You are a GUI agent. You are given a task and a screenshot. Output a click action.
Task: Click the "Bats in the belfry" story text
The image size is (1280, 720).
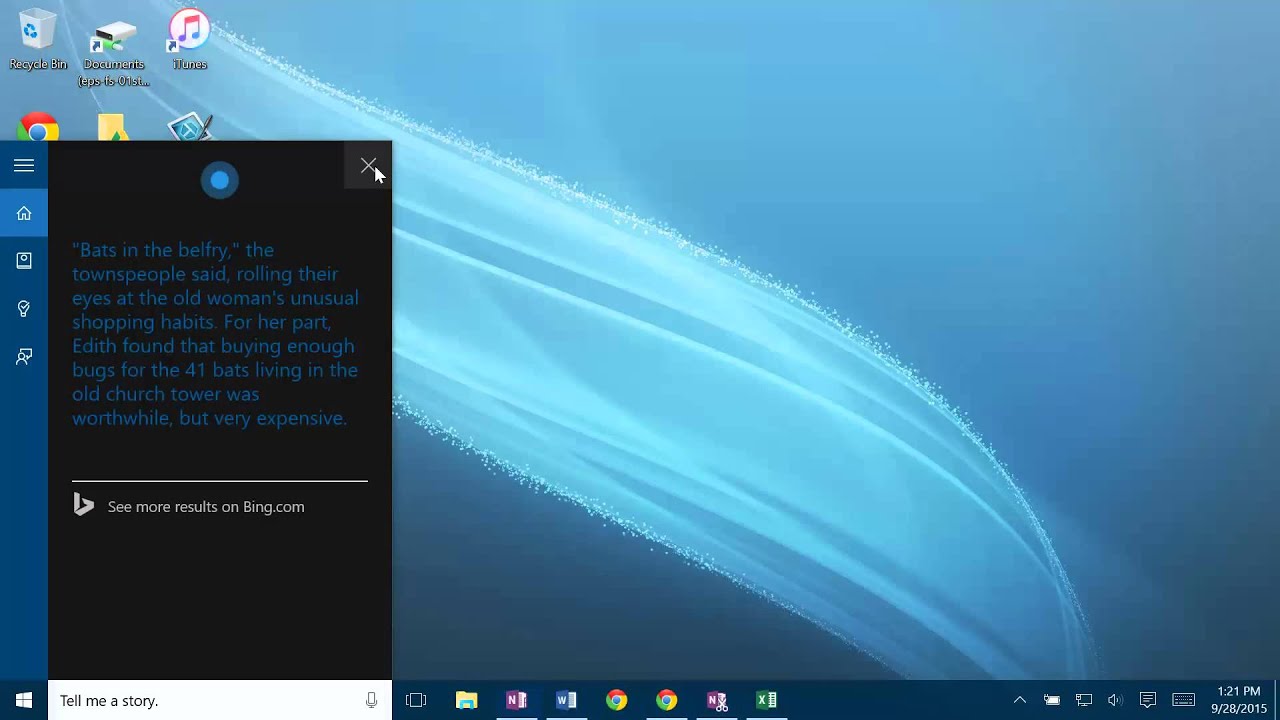[215, 334]
